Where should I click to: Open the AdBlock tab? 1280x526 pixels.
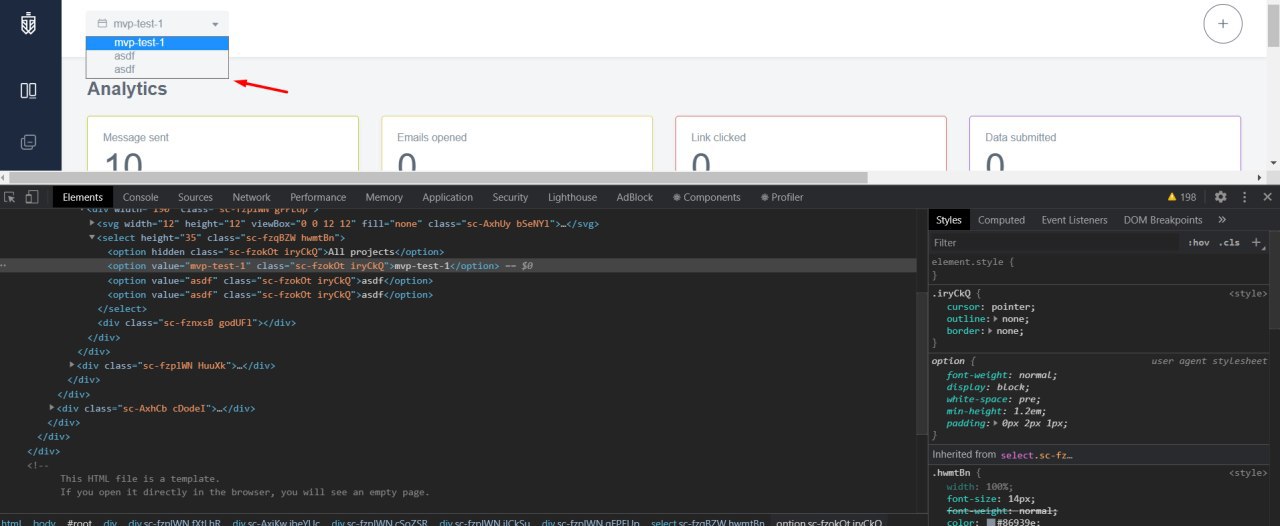pos(634,197)
